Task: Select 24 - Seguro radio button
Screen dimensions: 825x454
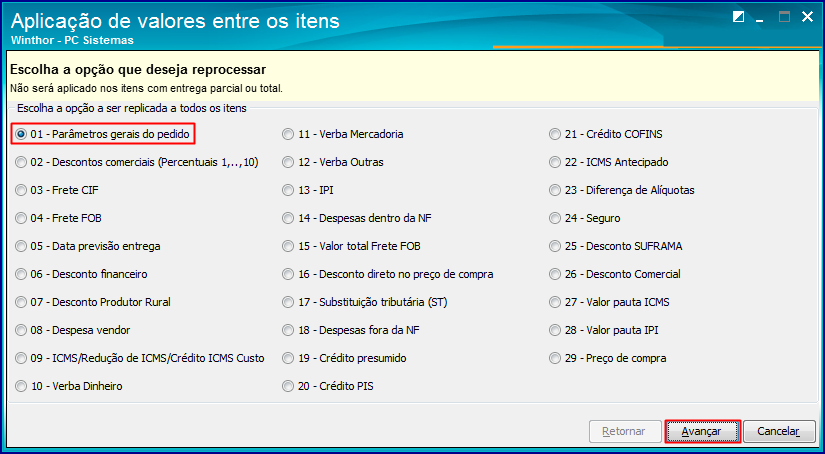Action: [x=585, y=218]
